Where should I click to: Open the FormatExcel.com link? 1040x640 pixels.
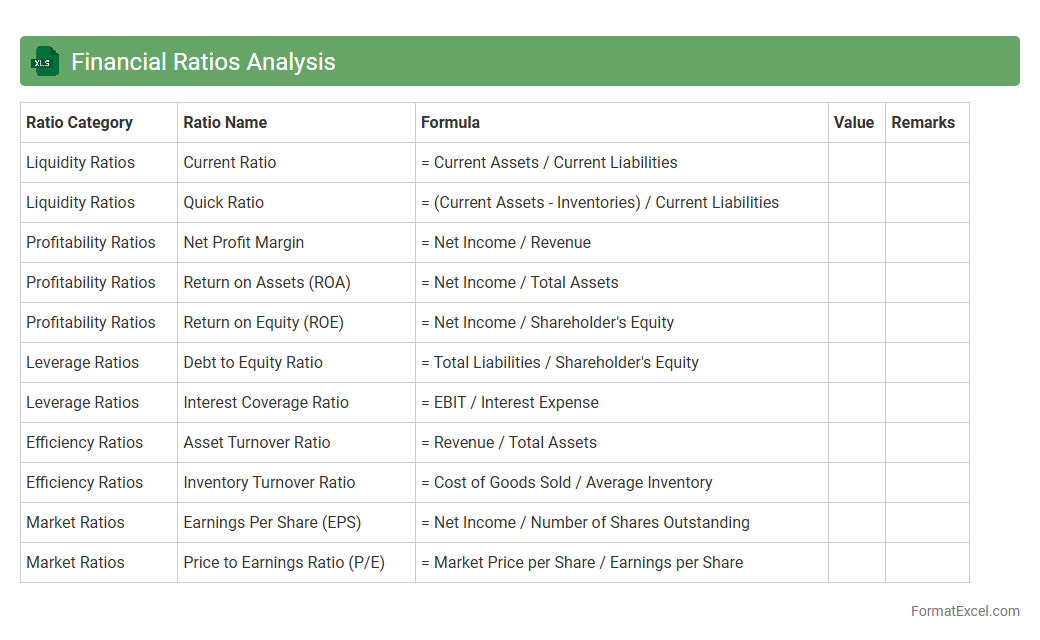pyautogui.click(x=964, y=611)
